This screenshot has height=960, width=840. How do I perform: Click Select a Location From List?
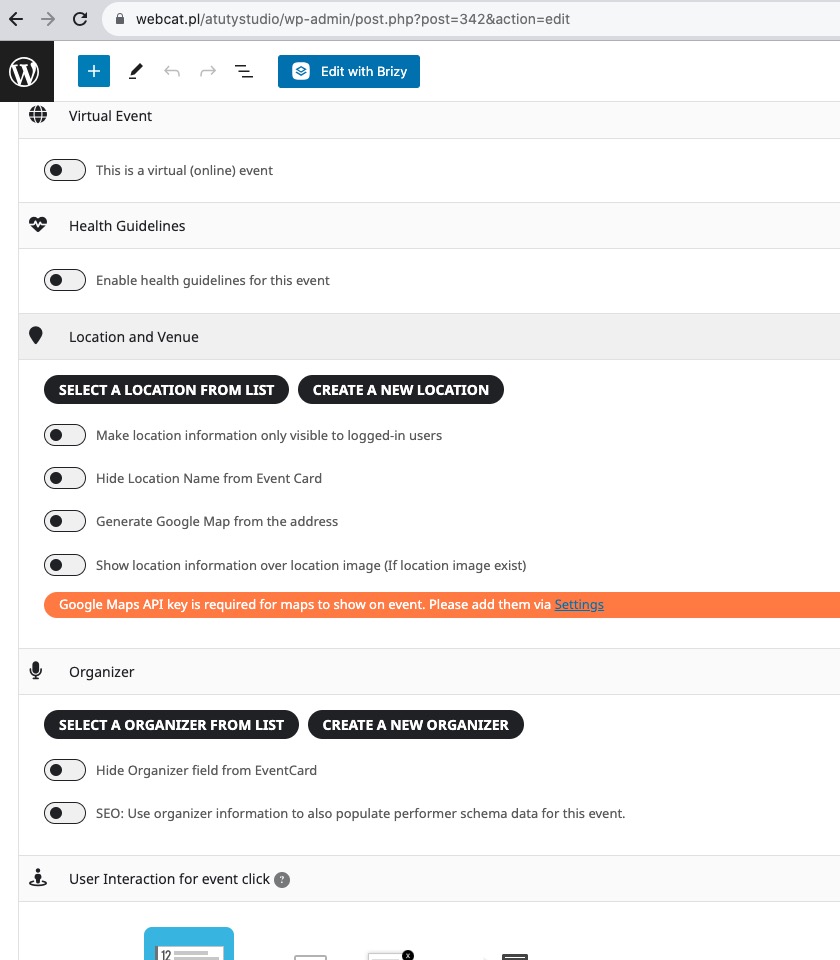coord(167,390)
